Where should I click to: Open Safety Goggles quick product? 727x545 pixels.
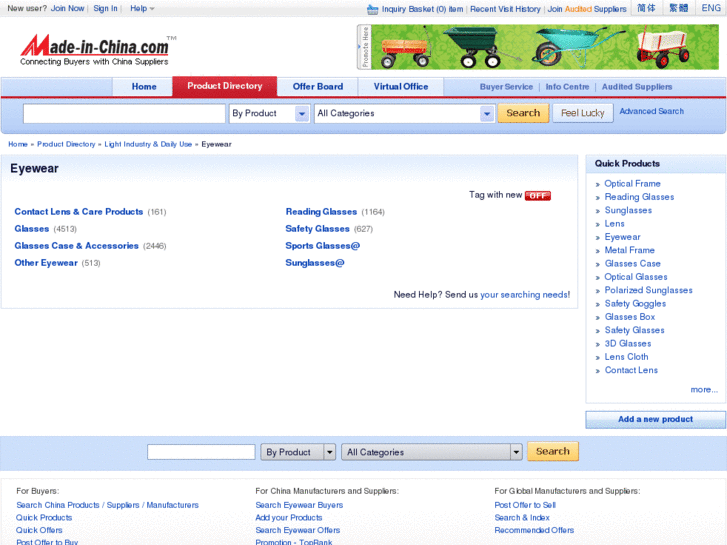tap(635, 304)
